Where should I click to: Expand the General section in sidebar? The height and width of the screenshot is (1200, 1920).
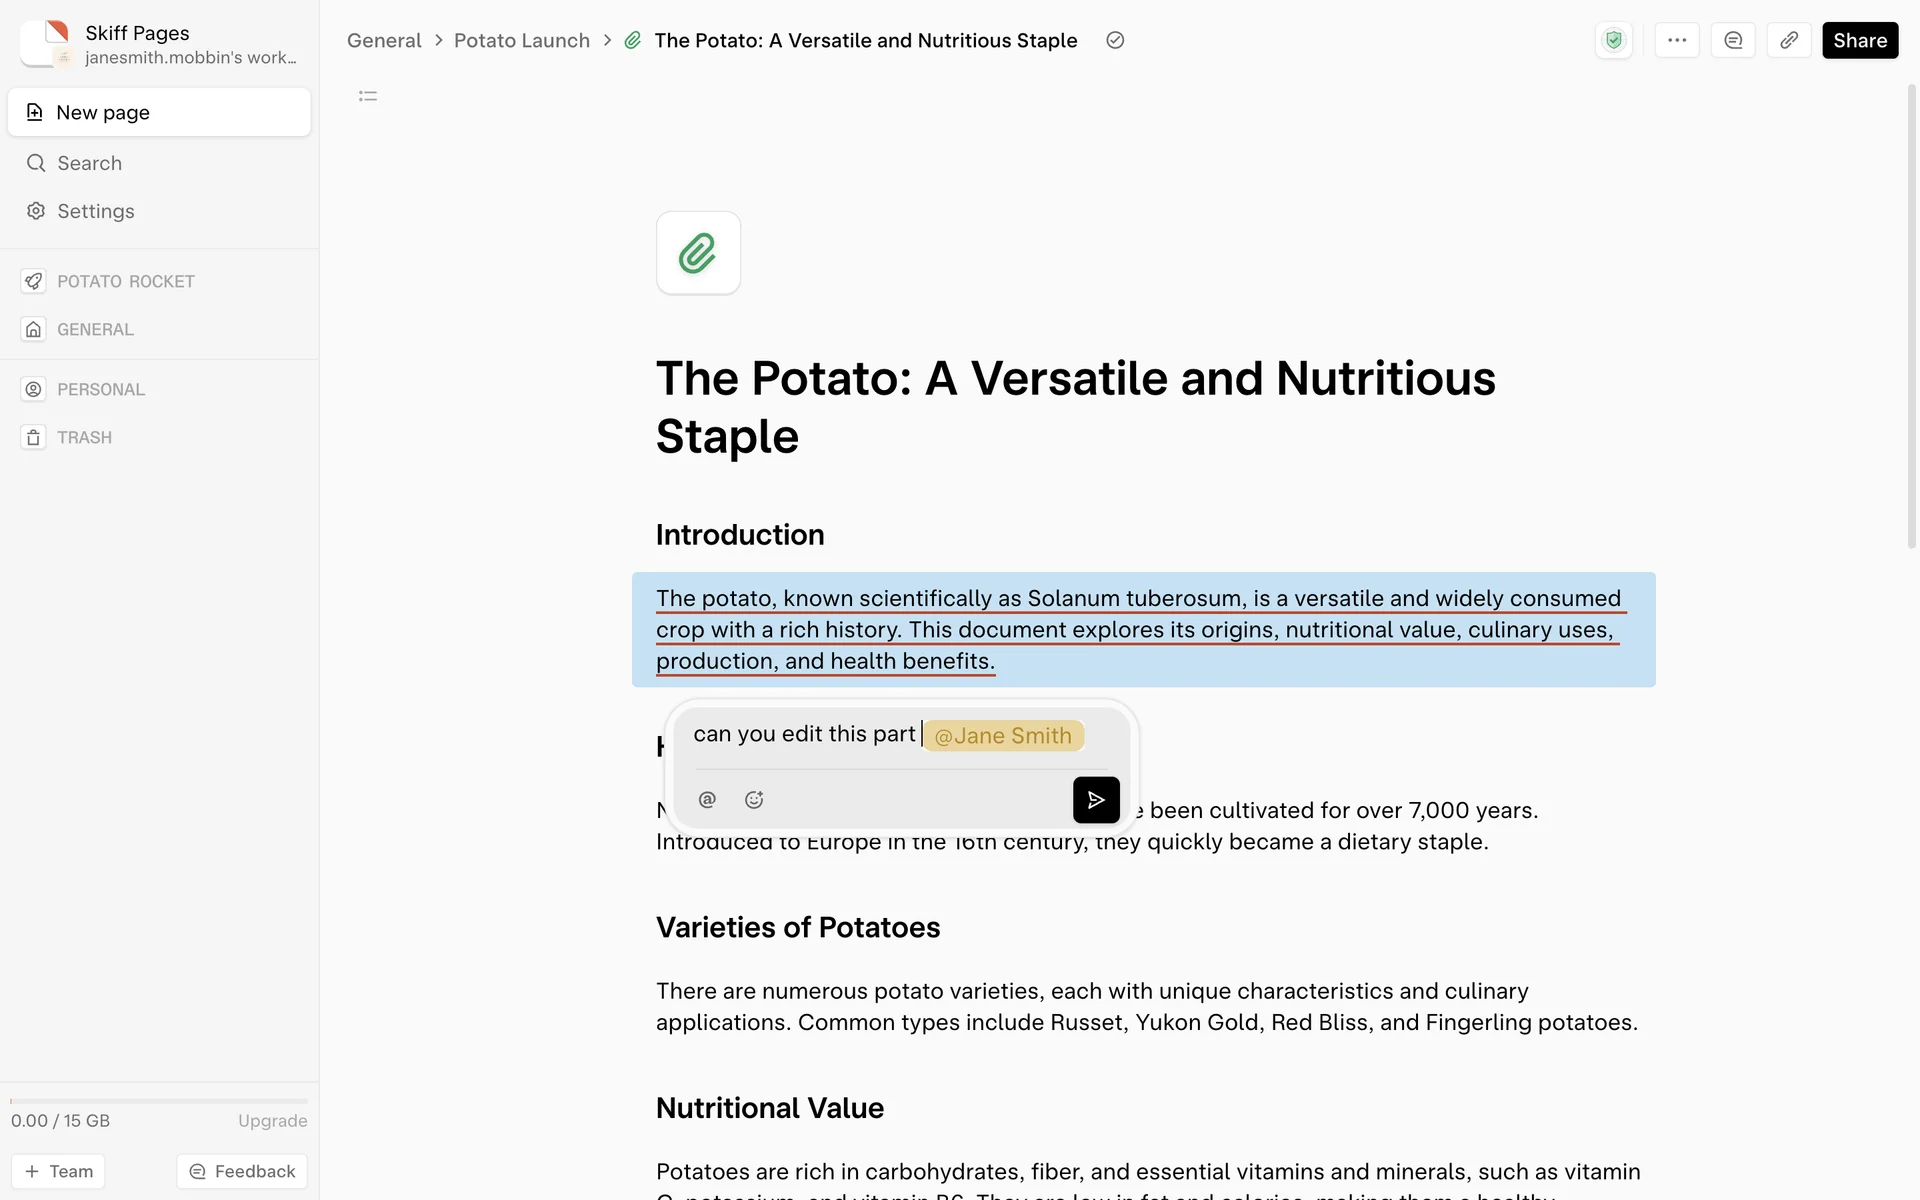click(95, 330)
